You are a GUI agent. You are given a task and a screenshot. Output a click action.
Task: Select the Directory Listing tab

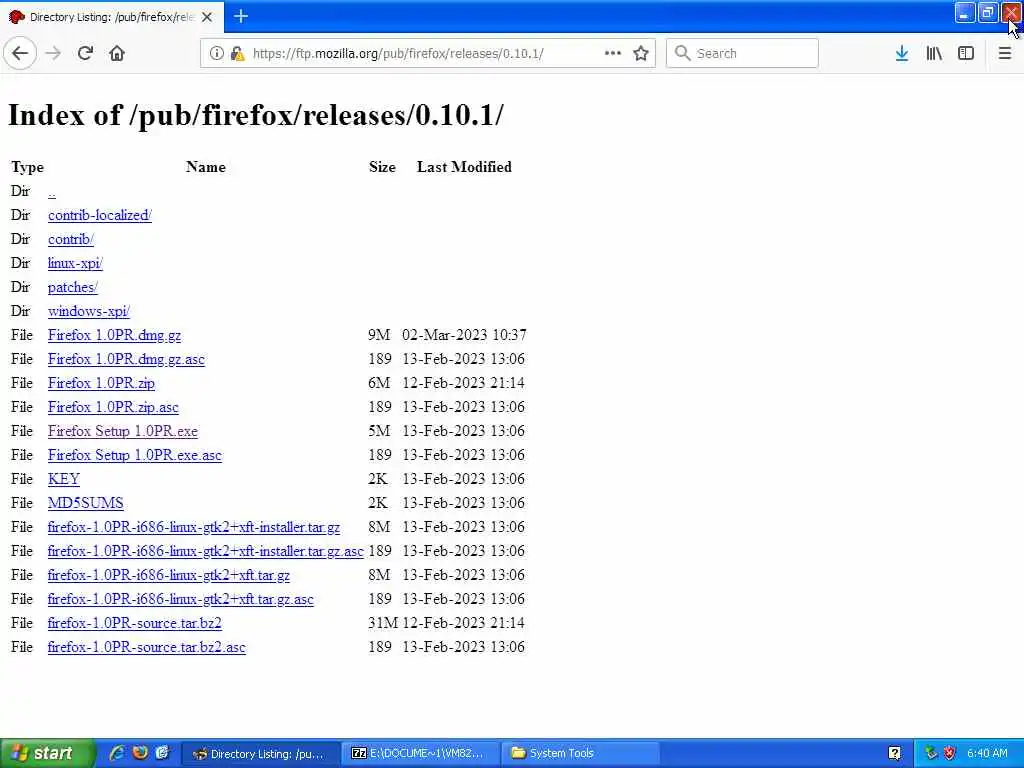coord(112,17)
